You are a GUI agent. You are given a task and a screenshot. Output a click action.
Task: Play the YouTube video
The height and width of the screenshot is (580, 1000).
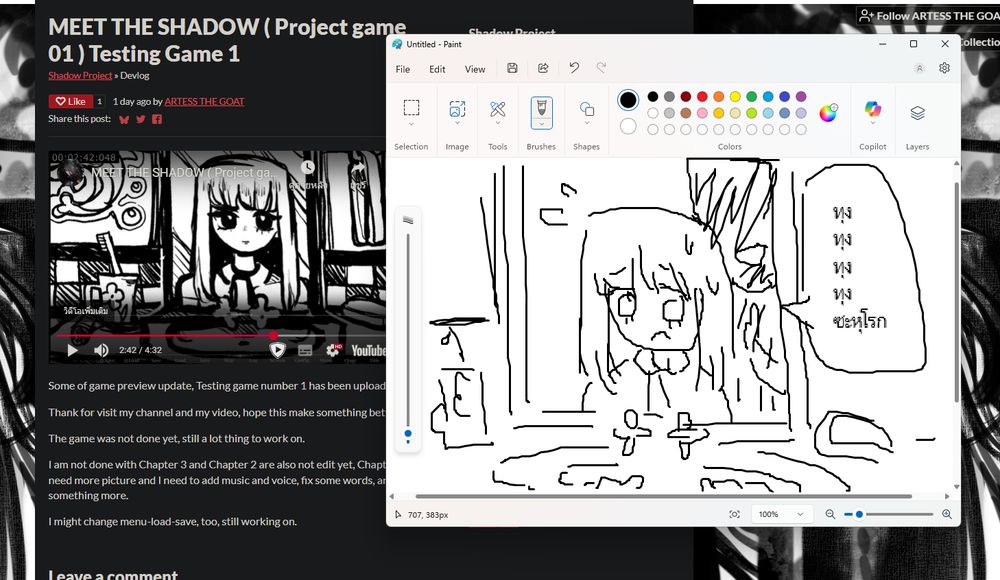click(x=72, y=350)
